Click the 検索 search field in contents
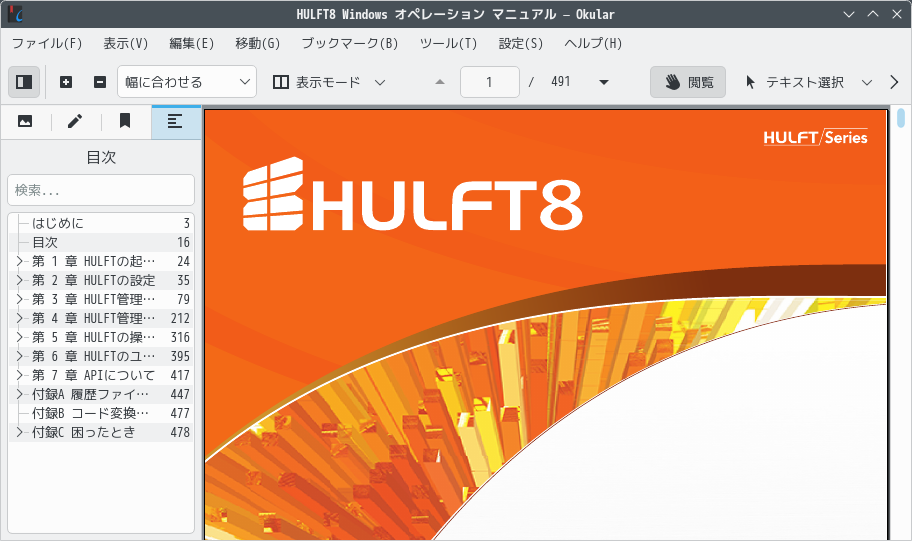The image size is (912, 541). tap(101, 190)
